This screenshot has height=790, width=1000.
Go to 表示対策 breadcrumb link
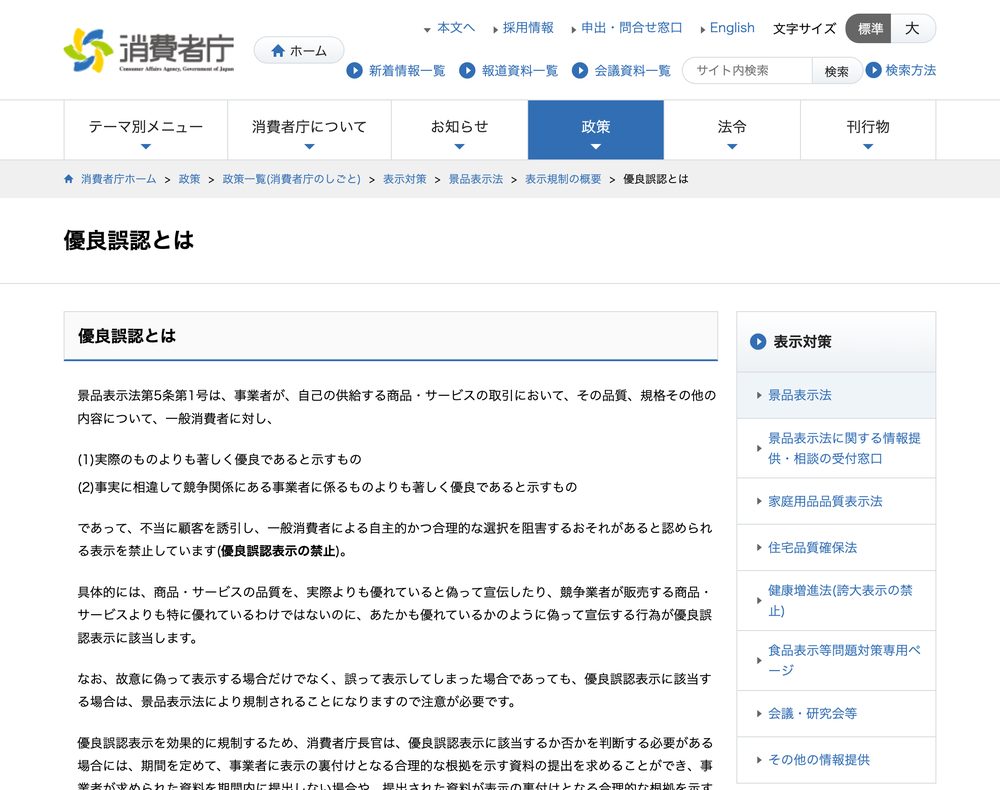point(404,179)
